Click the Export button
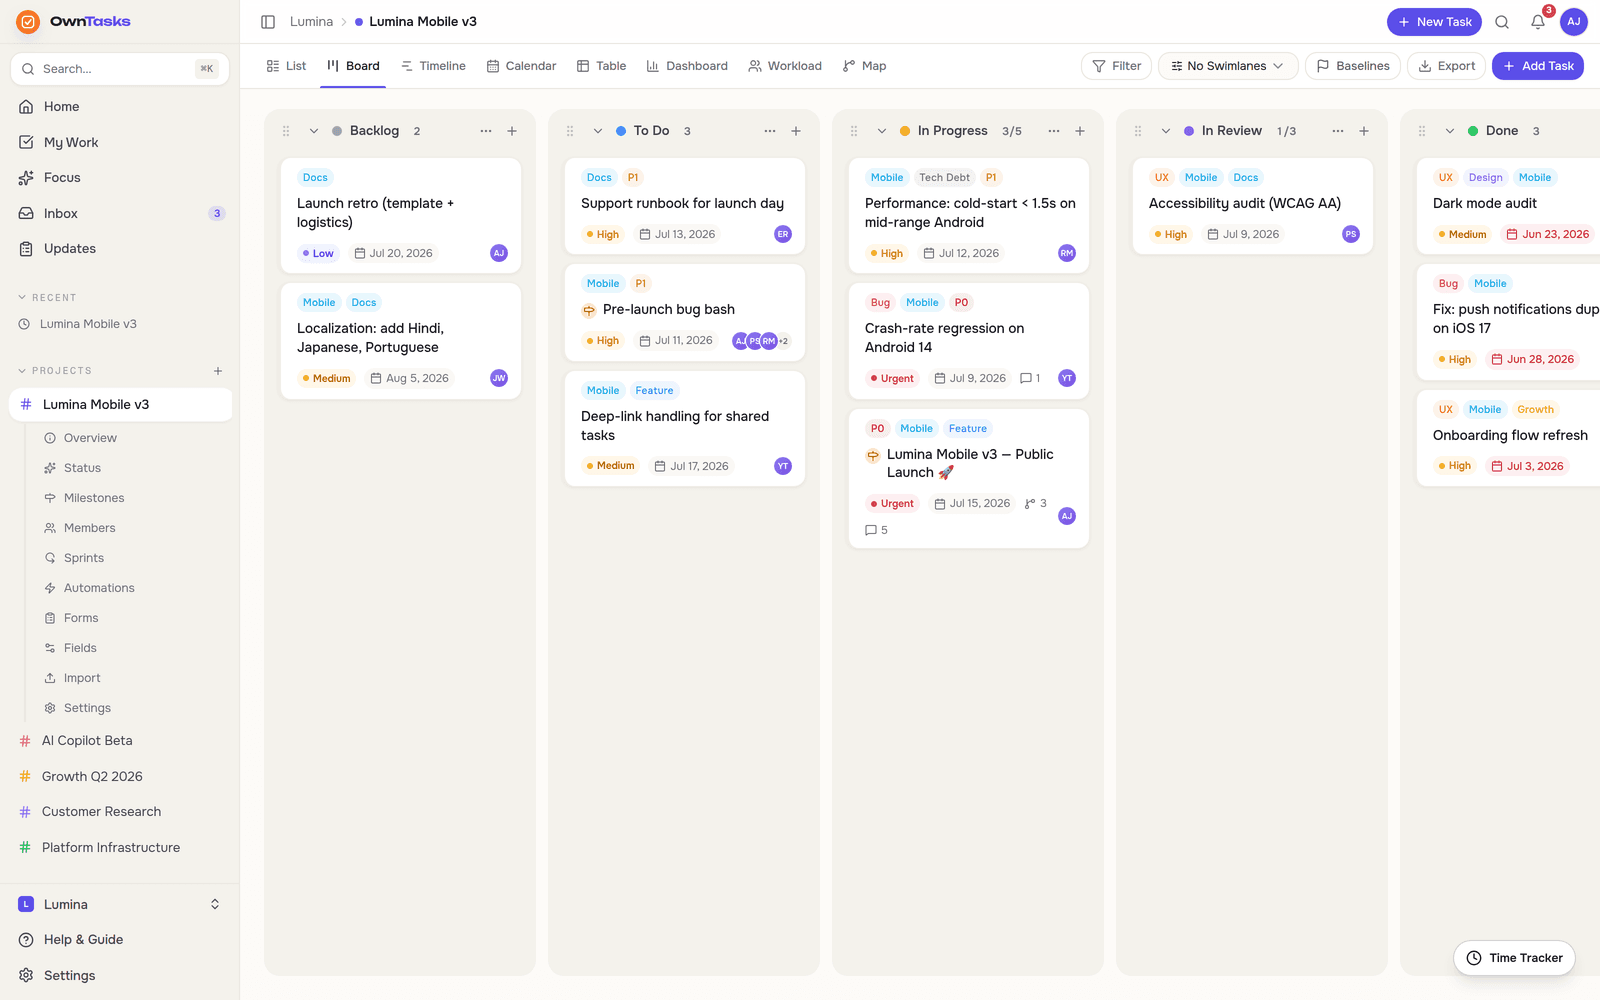This screenshot has height=1000, width=1600. pos(1447,66)
